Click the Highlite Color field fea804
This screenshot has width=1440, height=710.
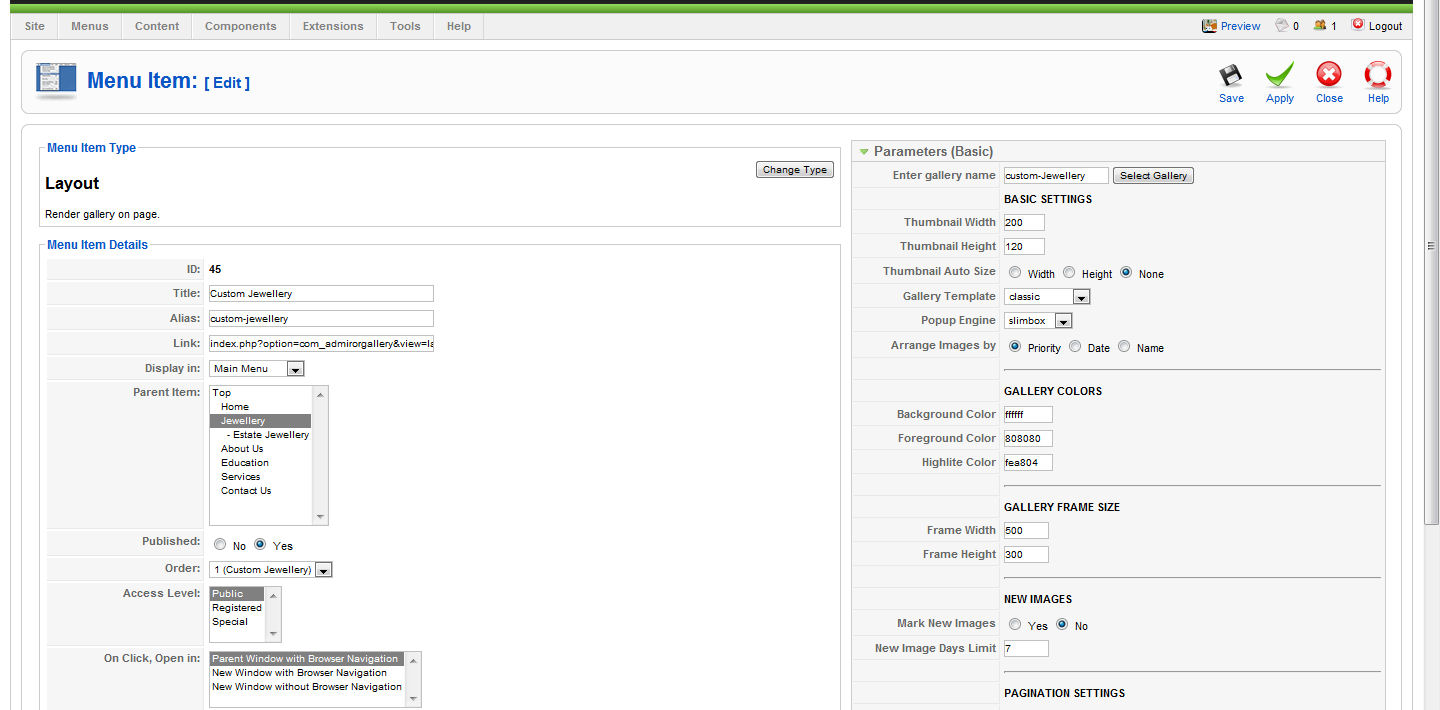coord(1028,462)
